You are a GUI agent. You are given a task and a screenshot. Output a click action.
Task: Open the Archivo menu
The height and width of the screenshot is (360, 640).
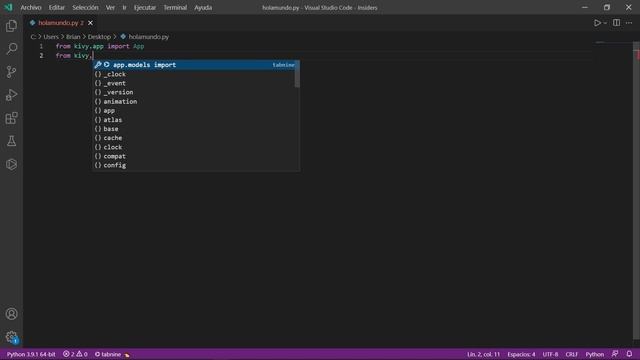tap(31, 7)
